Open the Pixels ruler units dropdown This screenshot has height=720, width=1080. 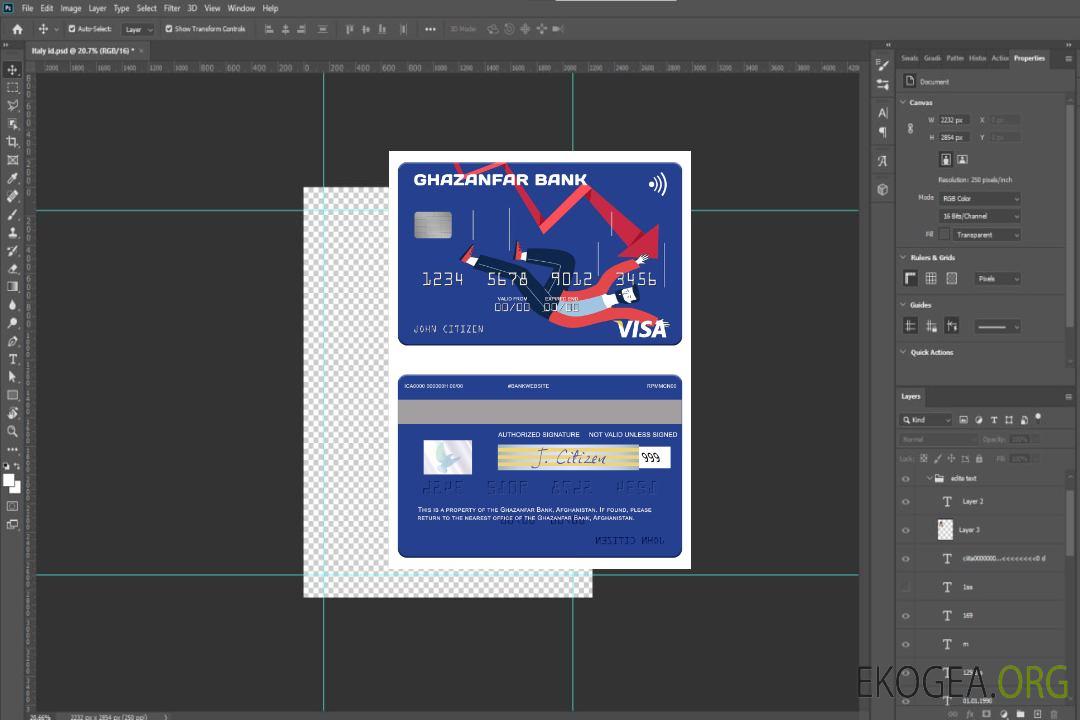coord(997,278)
